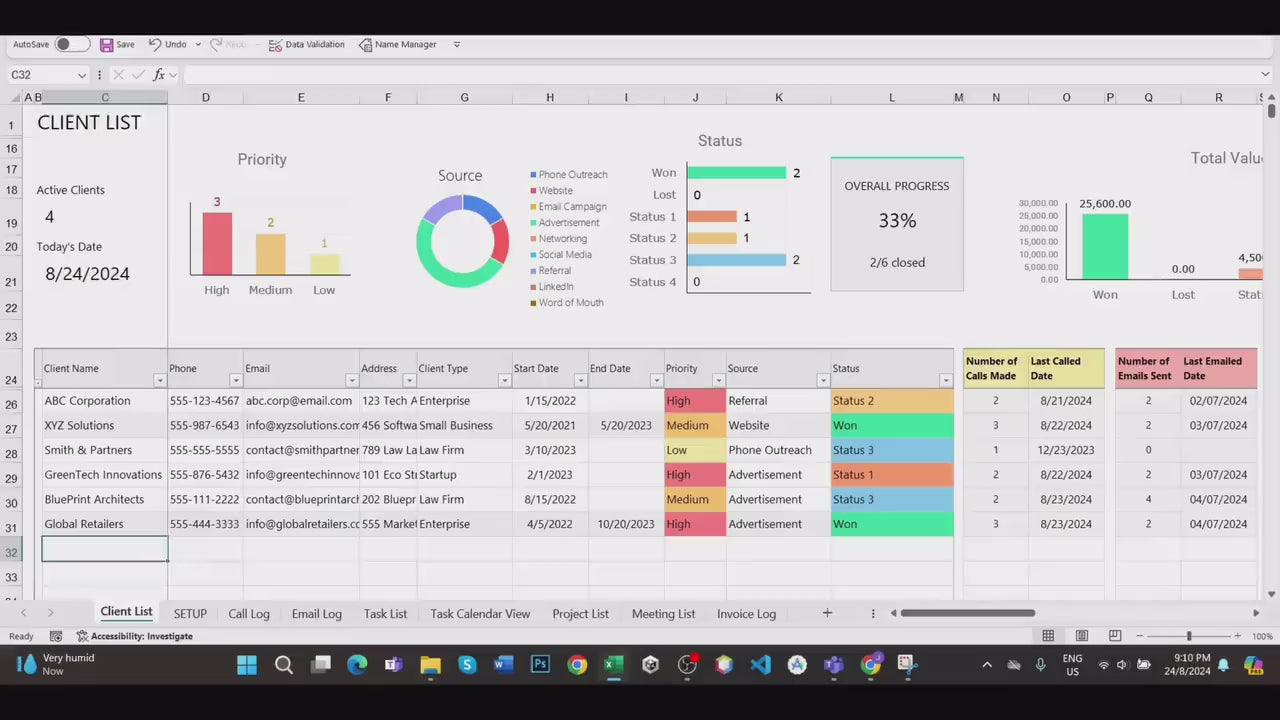Mute the speaker icon in system tray
Screen dimensions: 1280x720
point(1121,664)
